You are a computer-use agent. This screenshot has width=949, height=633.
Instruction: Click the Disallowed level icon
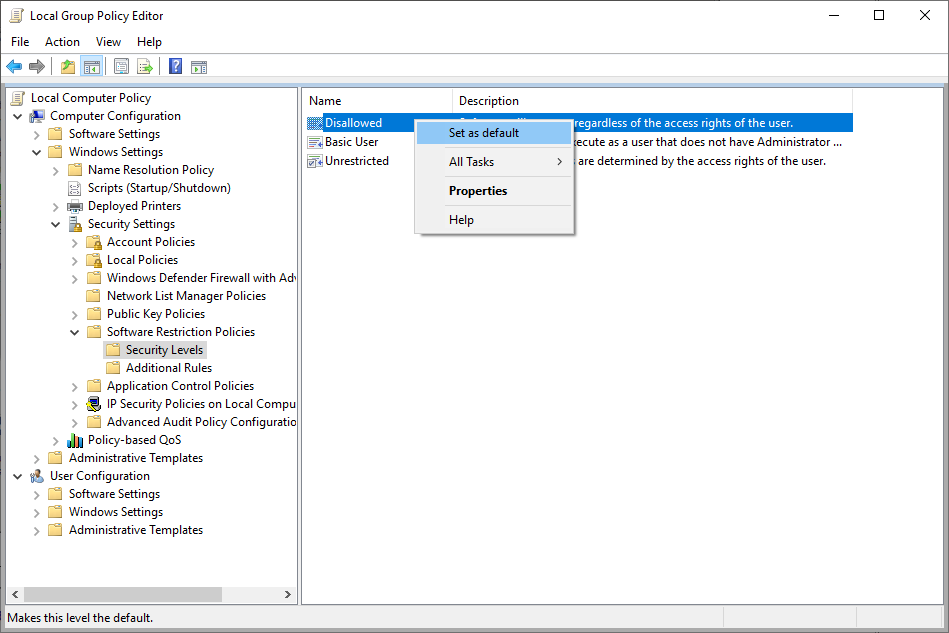coord(315,123)
